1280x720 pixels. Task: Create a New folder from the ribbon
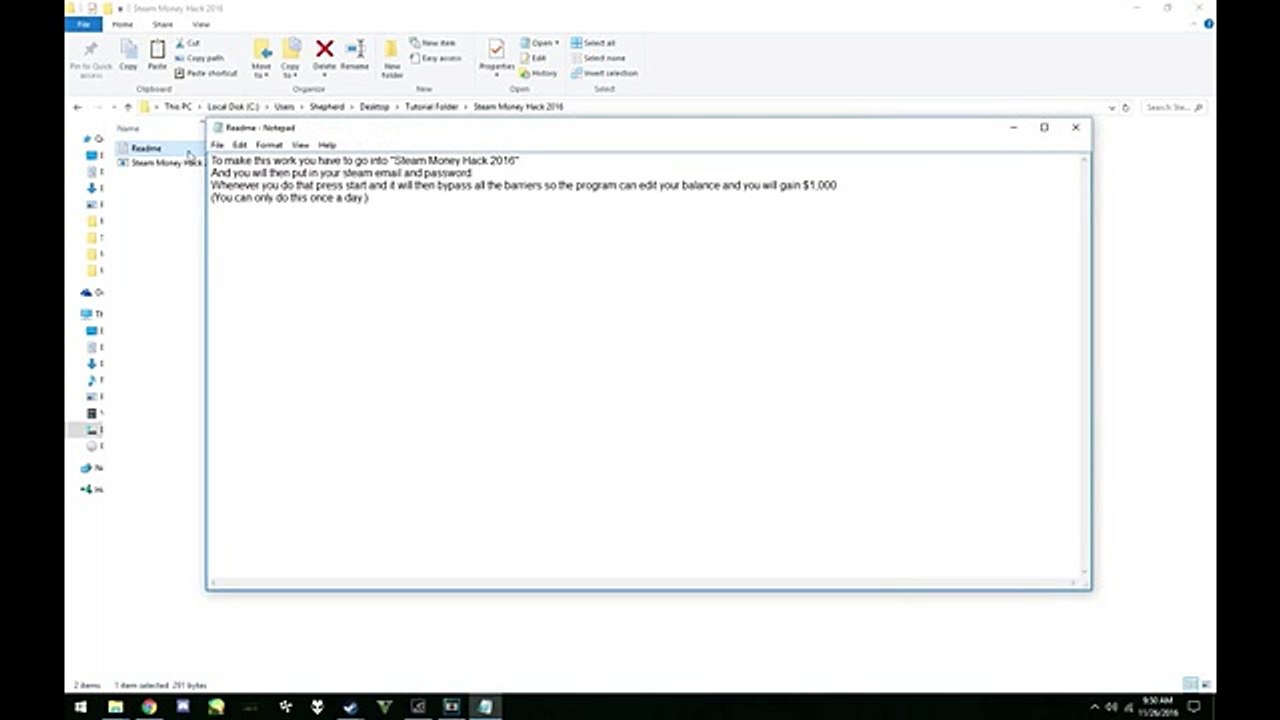392,58
